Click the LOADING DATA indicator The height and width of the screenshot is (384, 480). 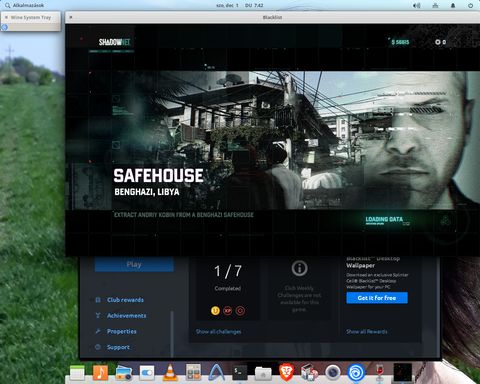tap(384, 220)
